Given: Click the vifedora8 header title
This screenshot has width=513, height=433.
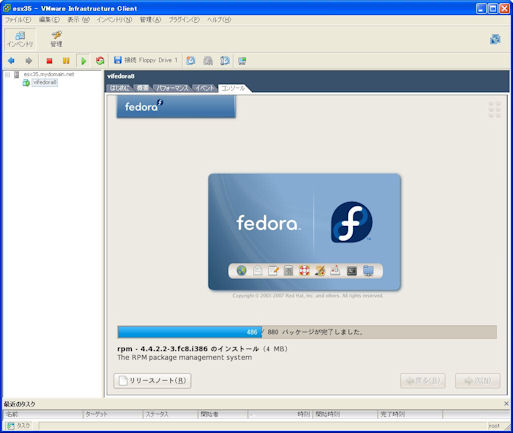Looking at the screenshot, I should tap(121, 76).
